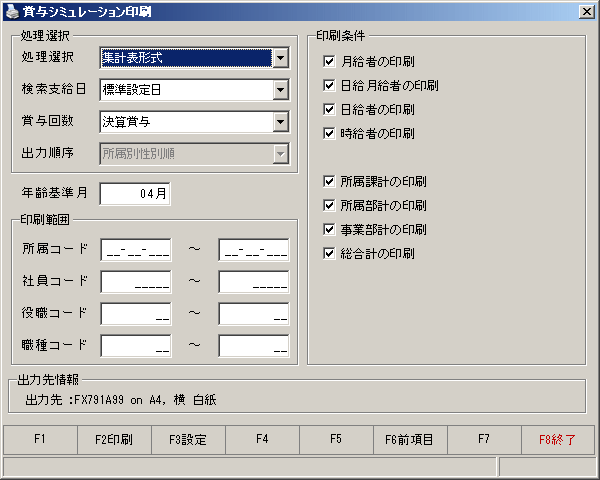Viewport: 600px width, 480px height.
Task: Click the 年齢基準月 input field
Action: click(x=135, y=194)
